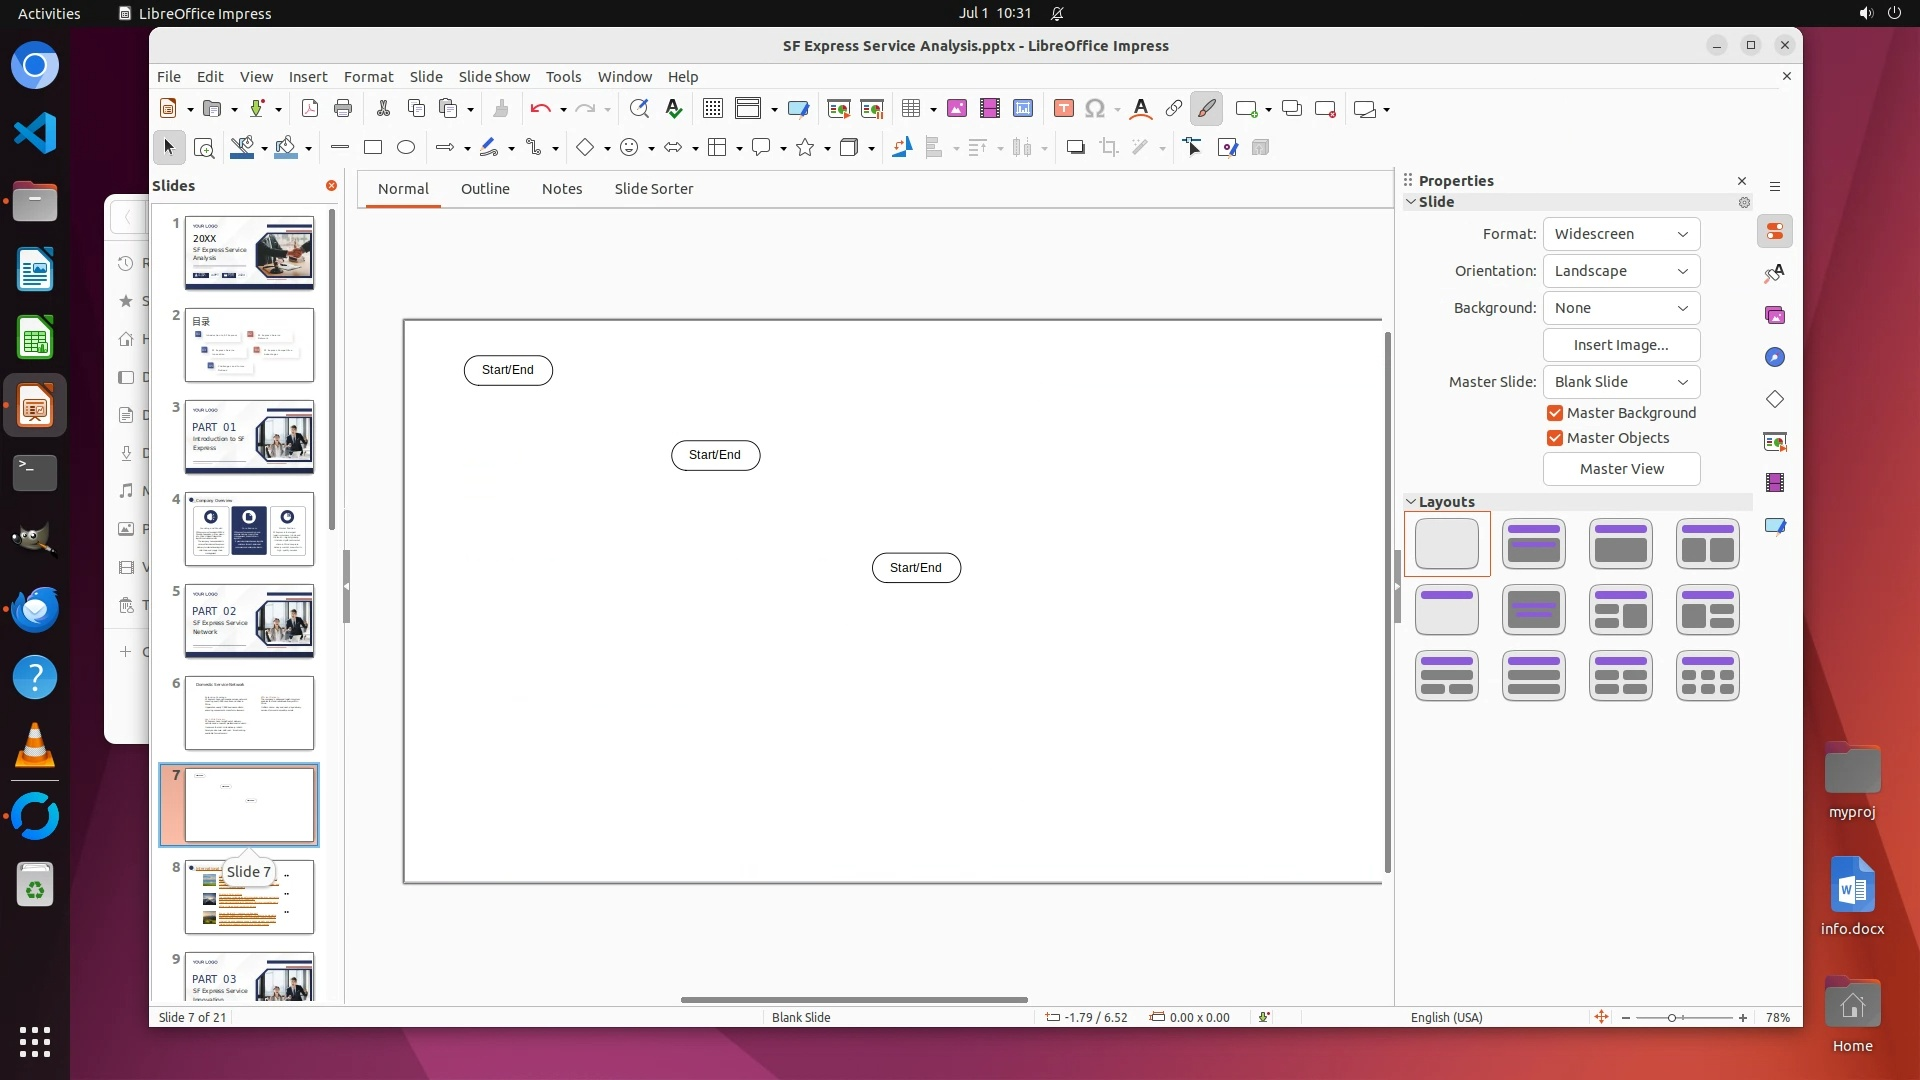This screenshot has height=1080, width=1920.
Task: Open the Navigator sidebar compass icon
Action: click(x=1774, y=358)
